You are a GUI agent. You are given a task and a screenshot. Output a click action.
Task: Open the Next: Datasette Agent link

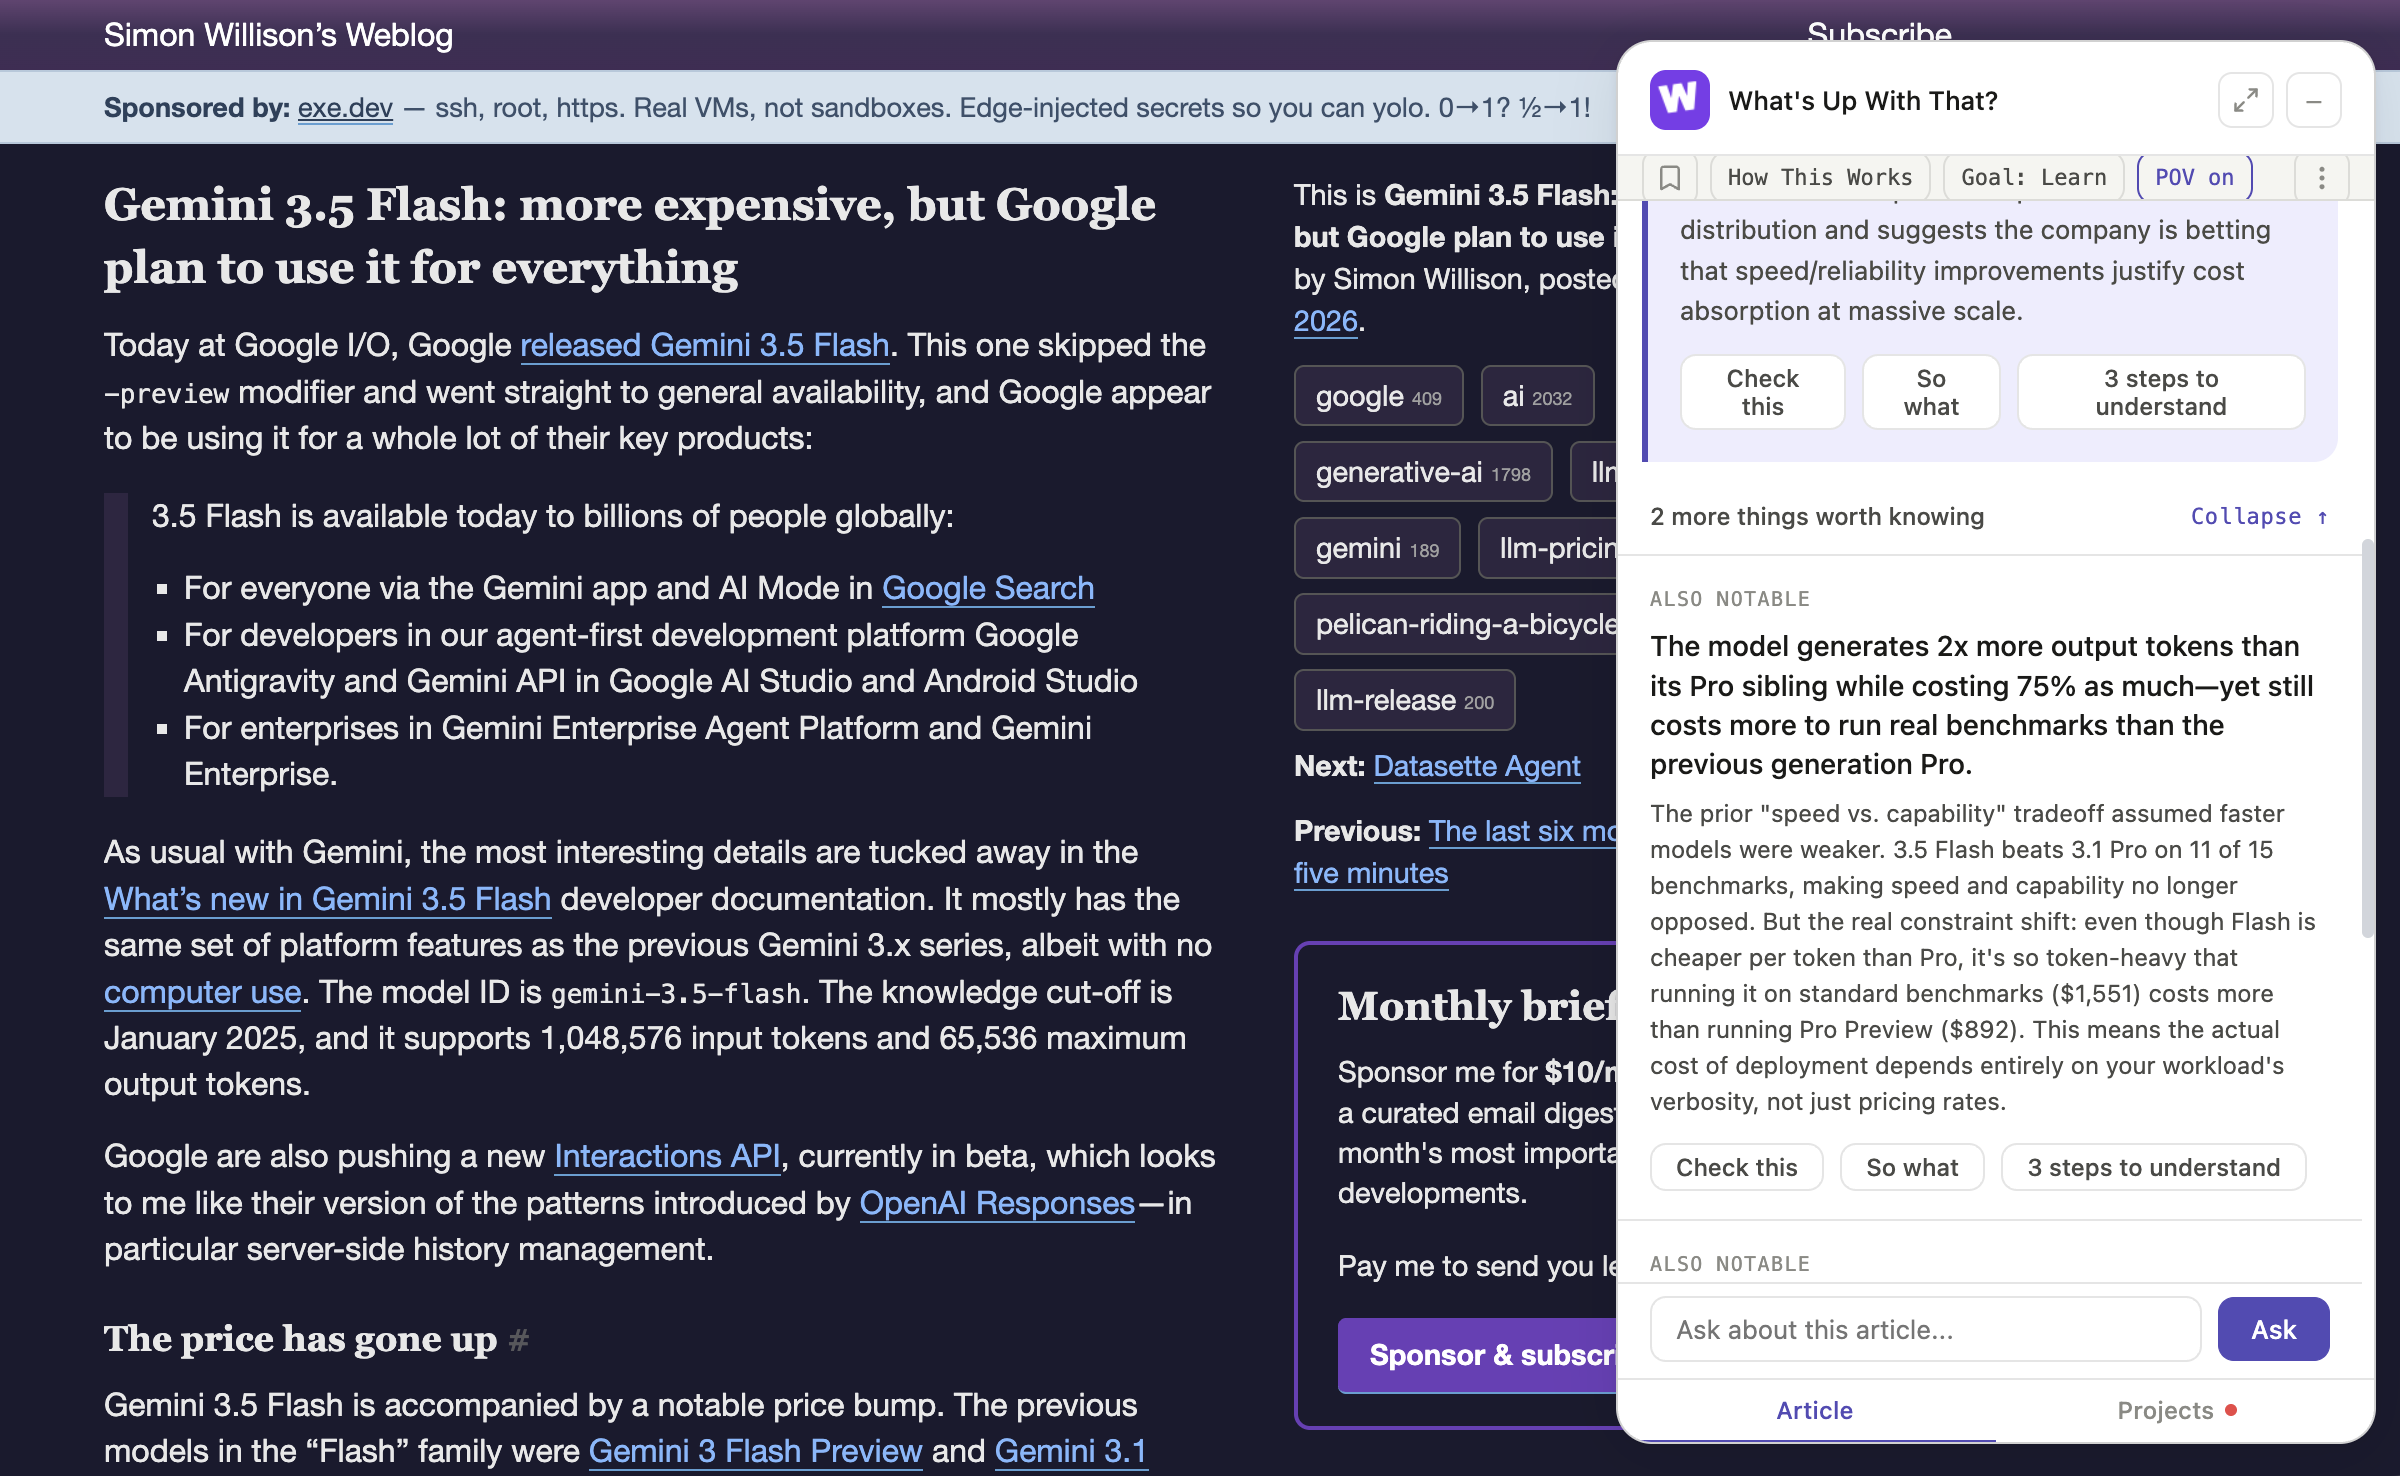click(x=1476, y=766)
